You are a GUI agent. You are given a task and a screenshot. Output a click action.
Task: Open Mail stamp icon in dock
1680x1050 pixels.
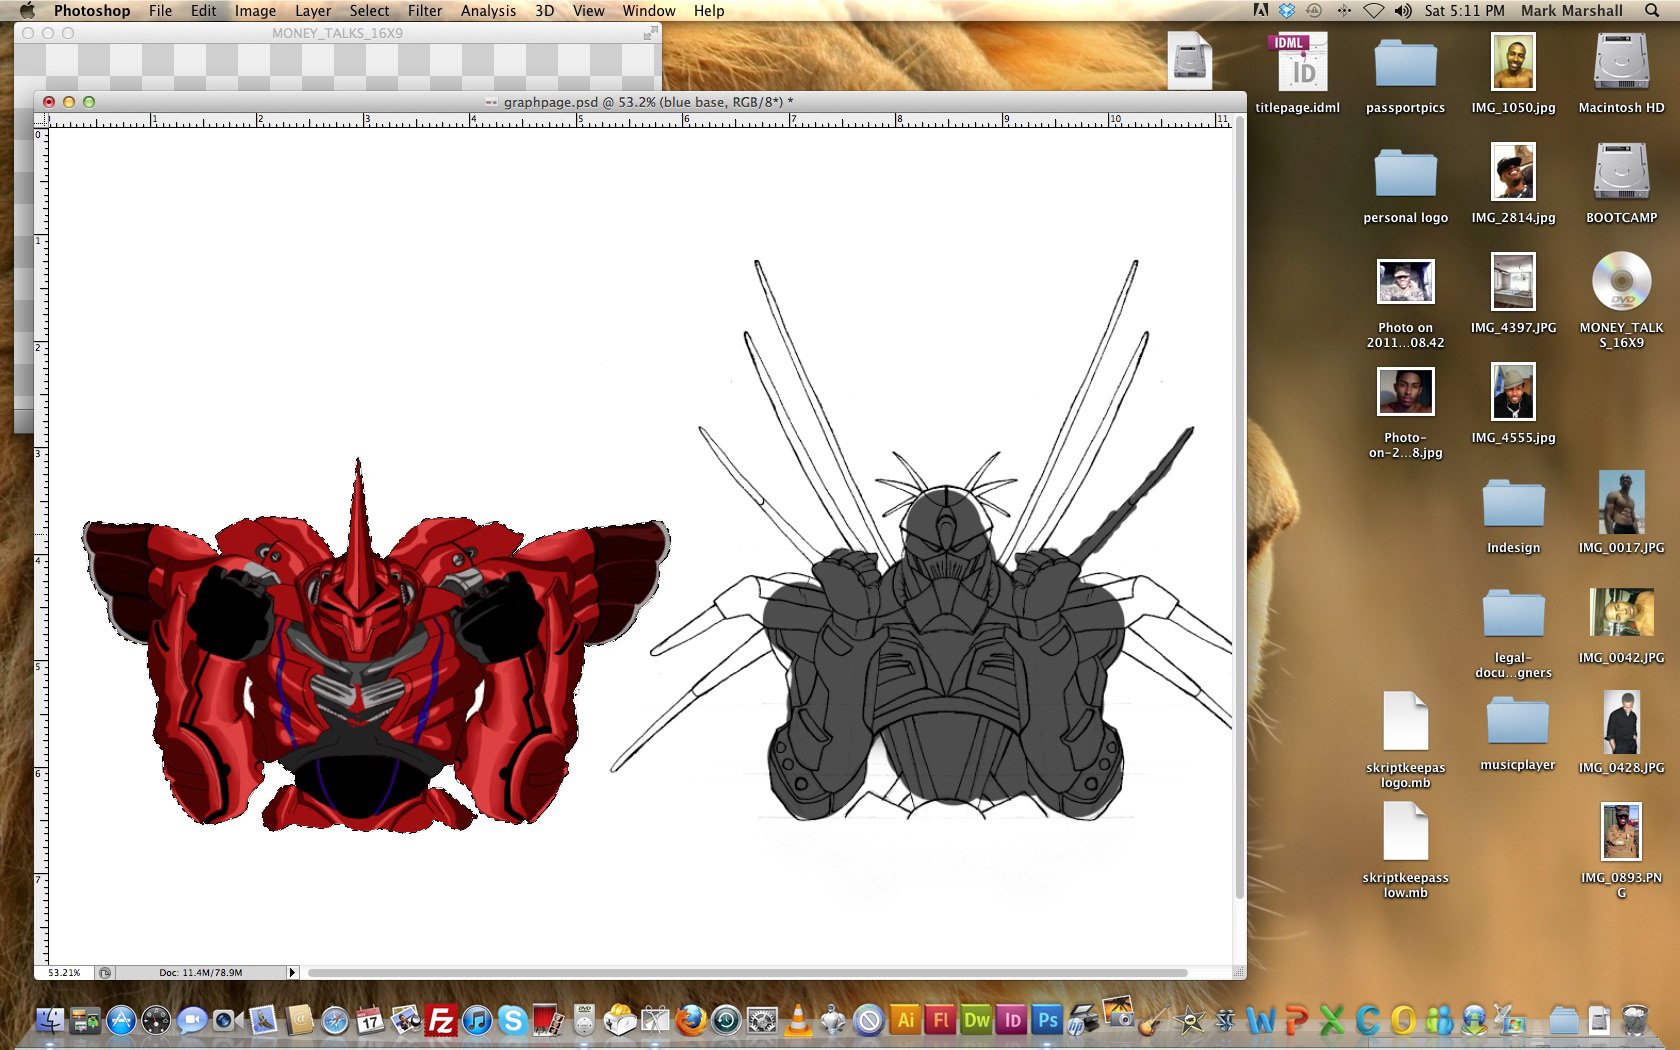click(264, 1020)
